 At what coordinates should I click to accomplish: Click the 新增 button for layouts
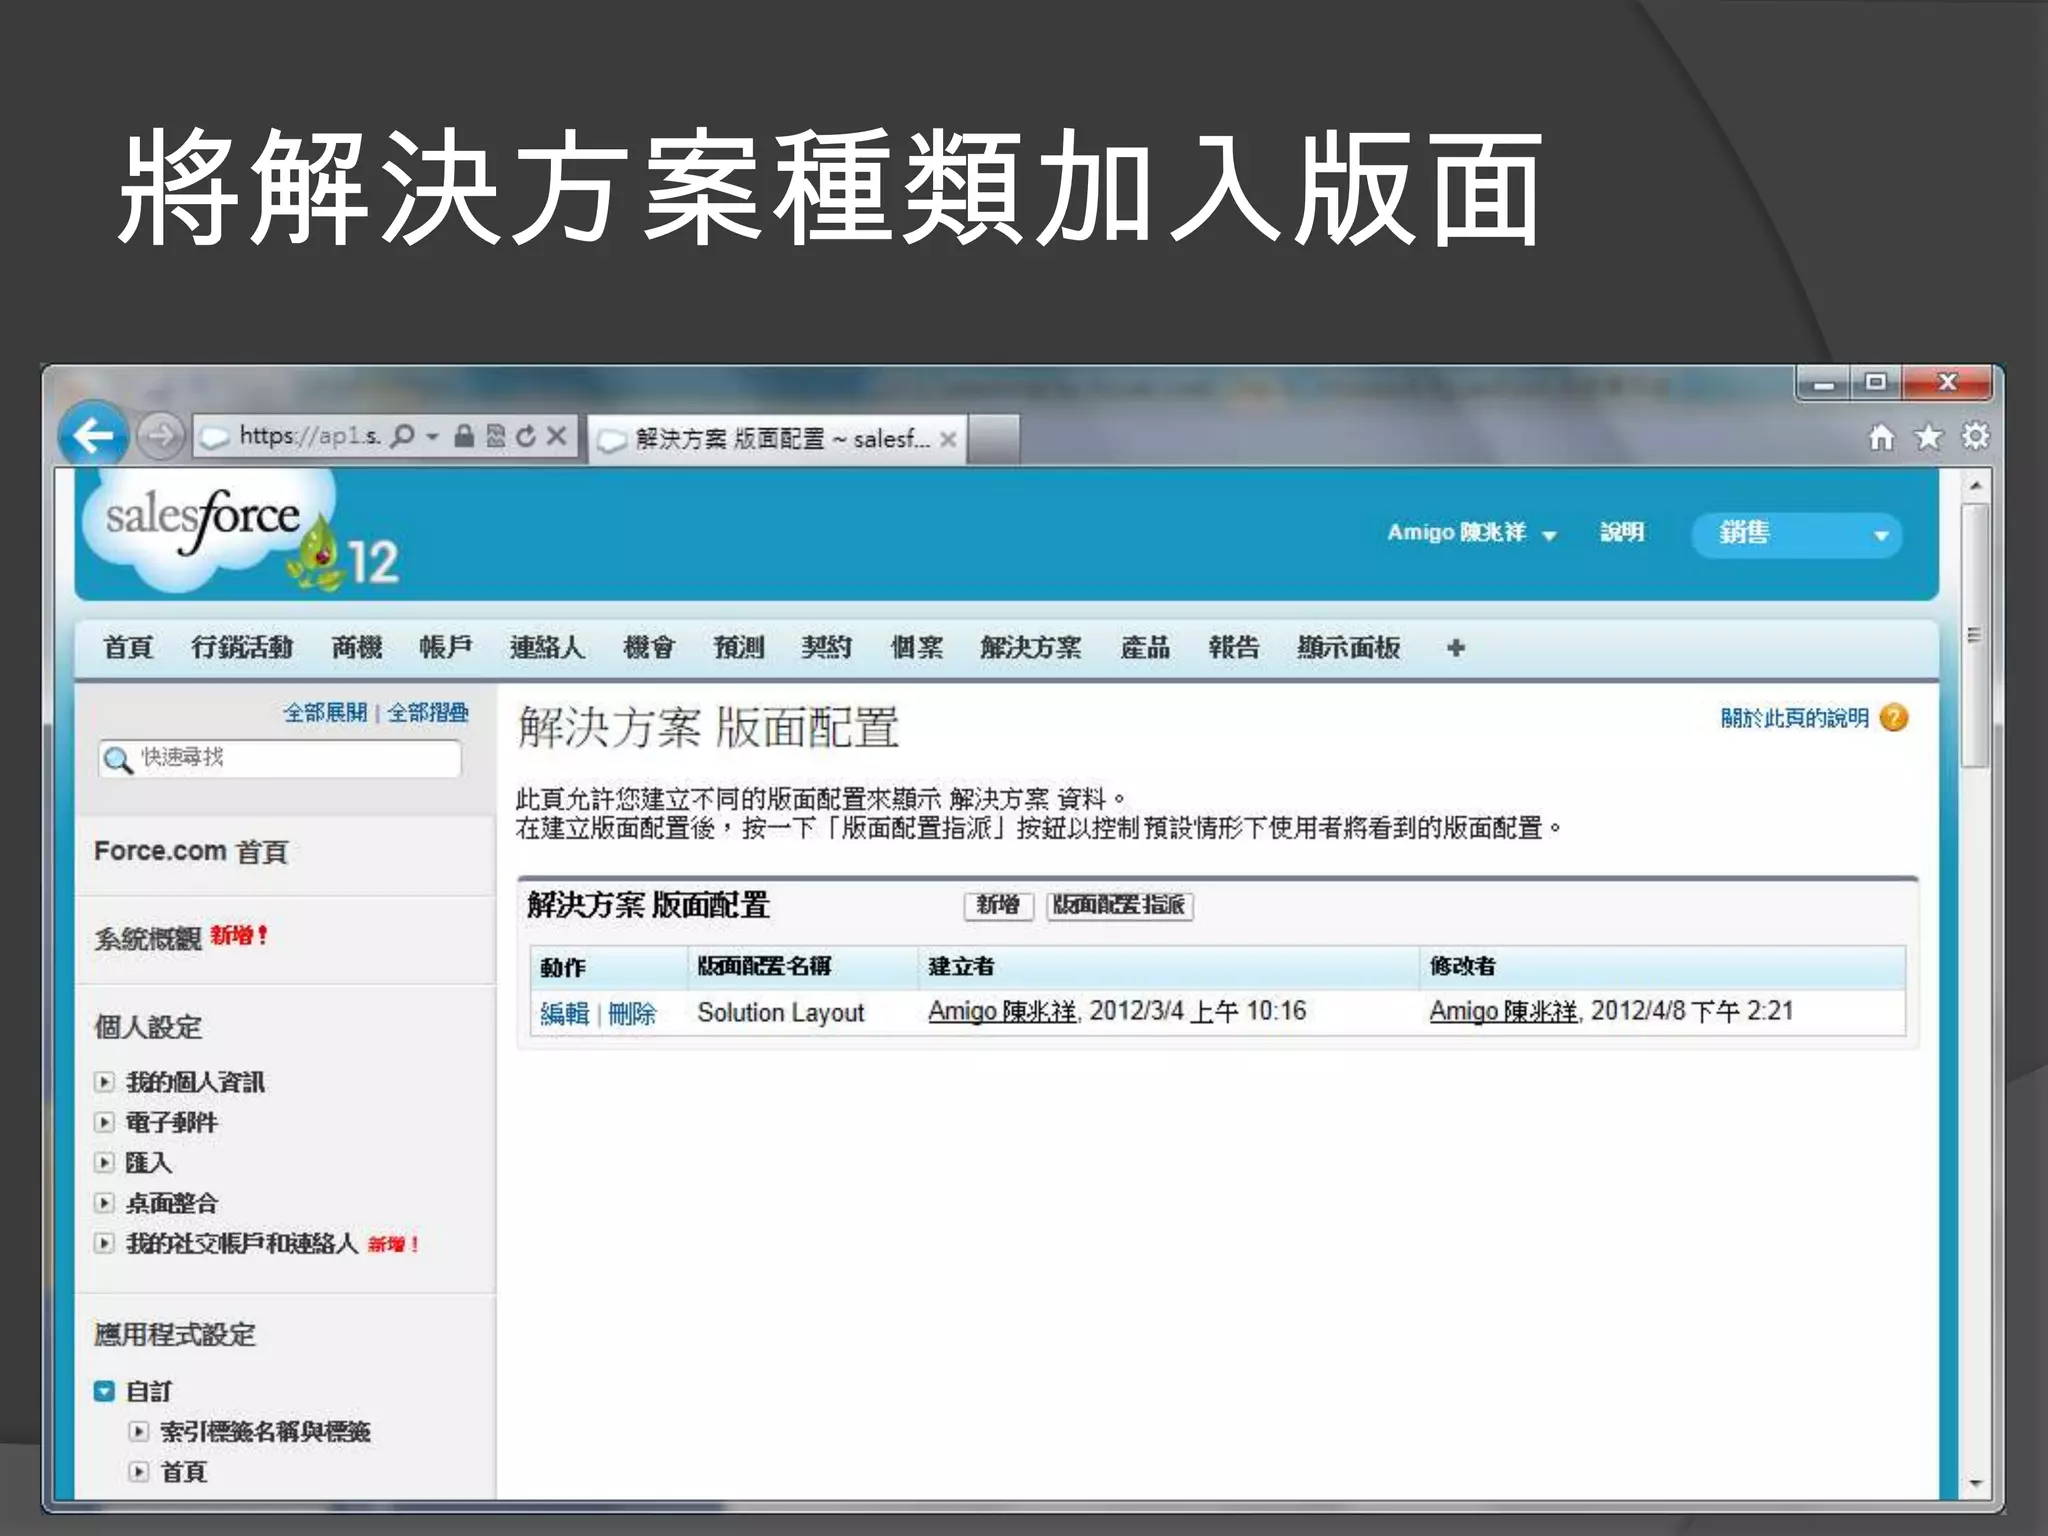coord(998,906)
